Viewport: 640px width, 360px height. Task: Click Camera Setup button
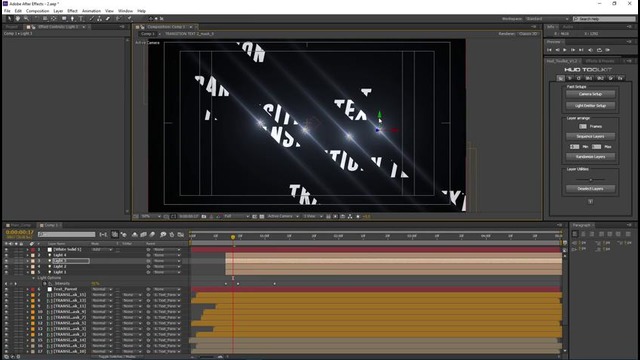pyautogui.click(x=590, y=94)
